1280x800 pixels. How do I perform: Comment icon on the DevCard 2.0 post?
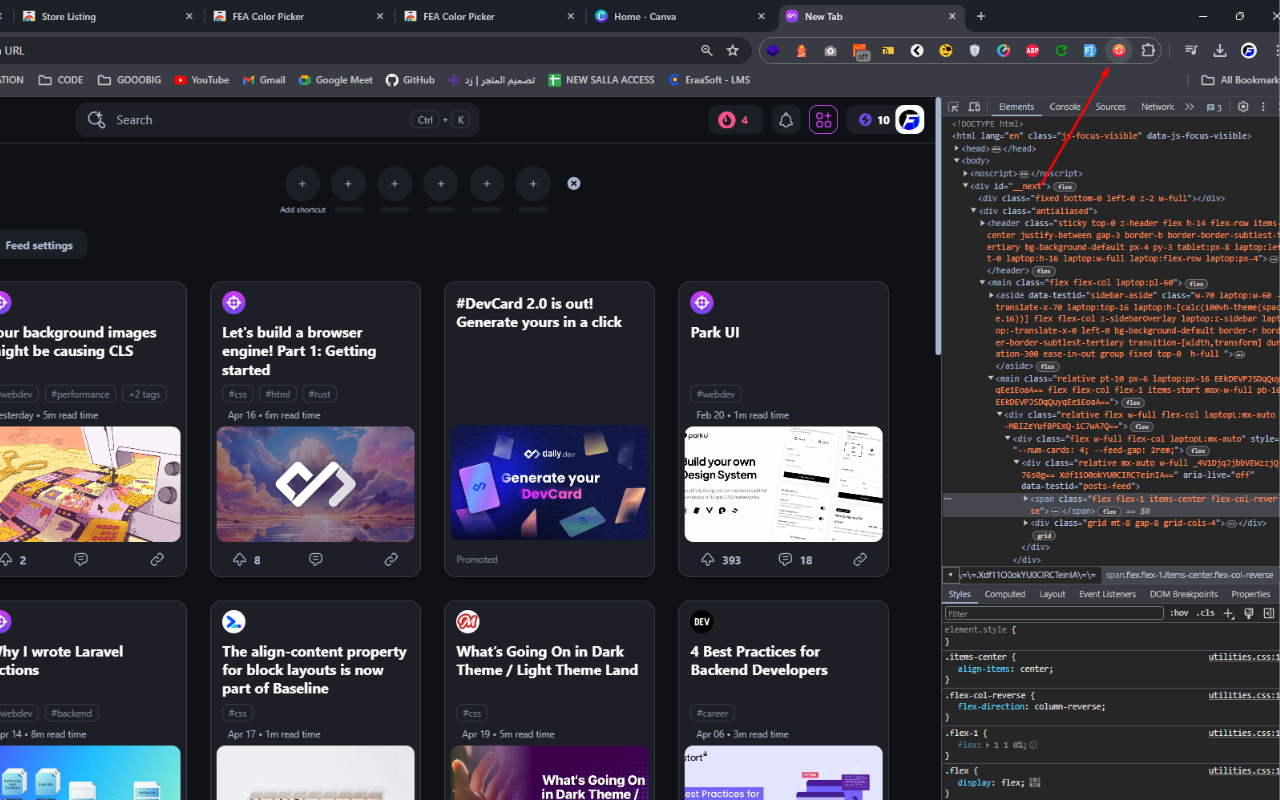coord(549,560)
